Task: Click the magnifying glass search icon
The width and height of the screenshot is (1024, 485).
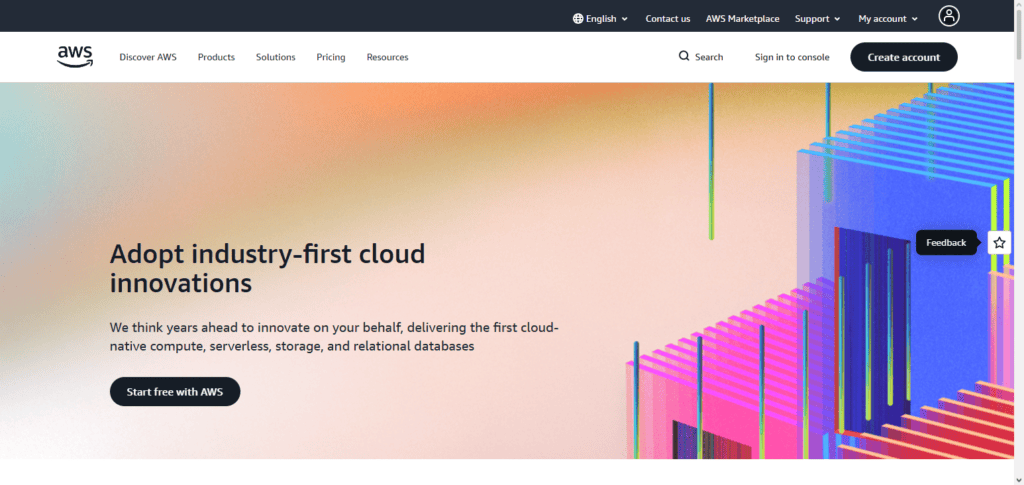Action: click(x=684, y=56)
